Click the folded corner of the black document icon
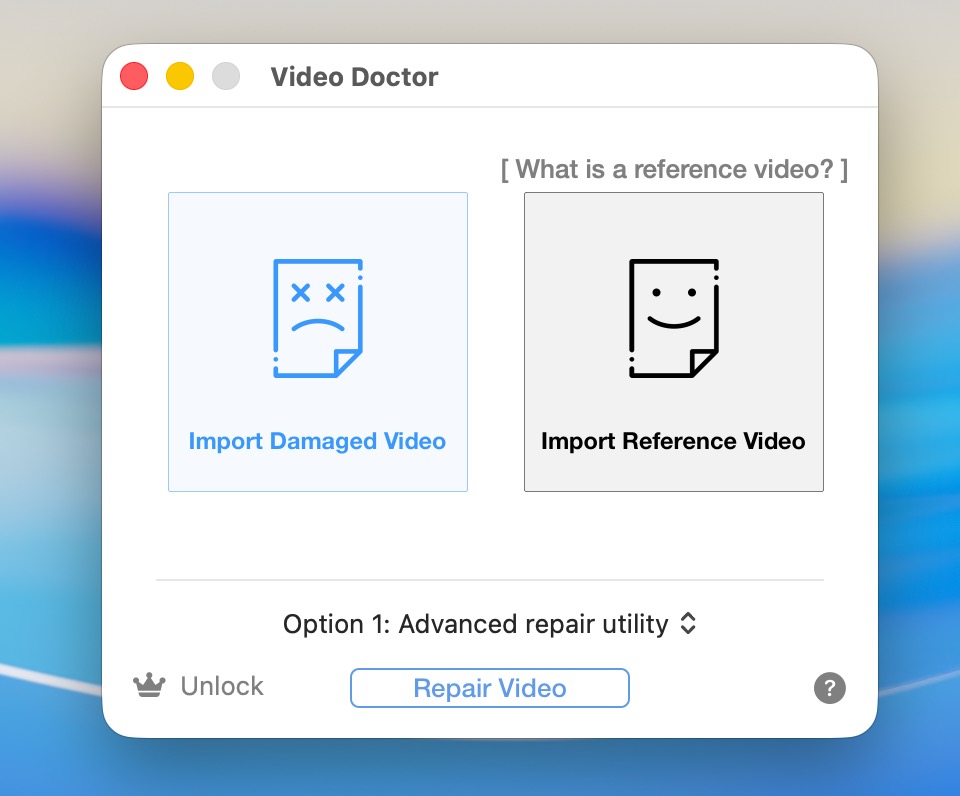This screenshot has height=796, width=960. tap(704, 363)
